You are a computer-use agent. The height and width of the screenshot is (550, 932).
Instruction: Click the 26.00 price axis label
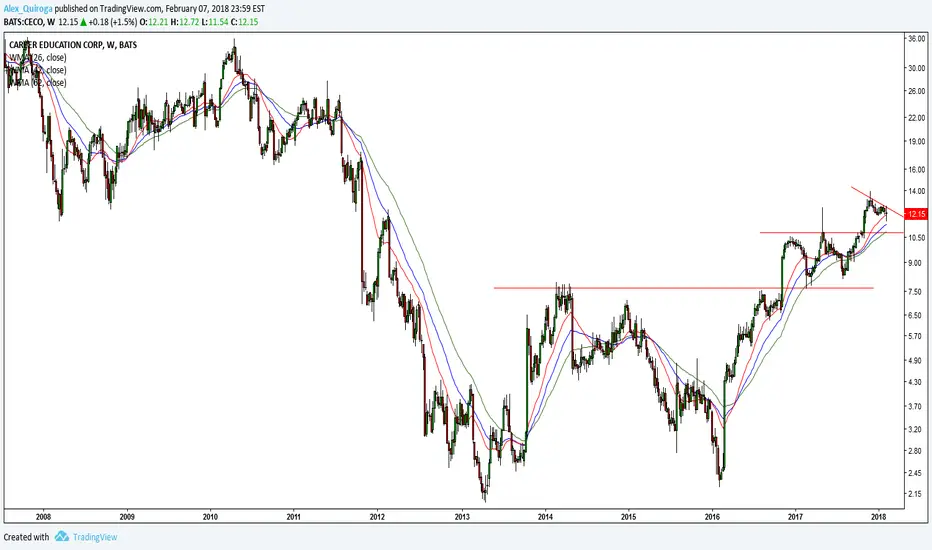click(x=917, y=91)
